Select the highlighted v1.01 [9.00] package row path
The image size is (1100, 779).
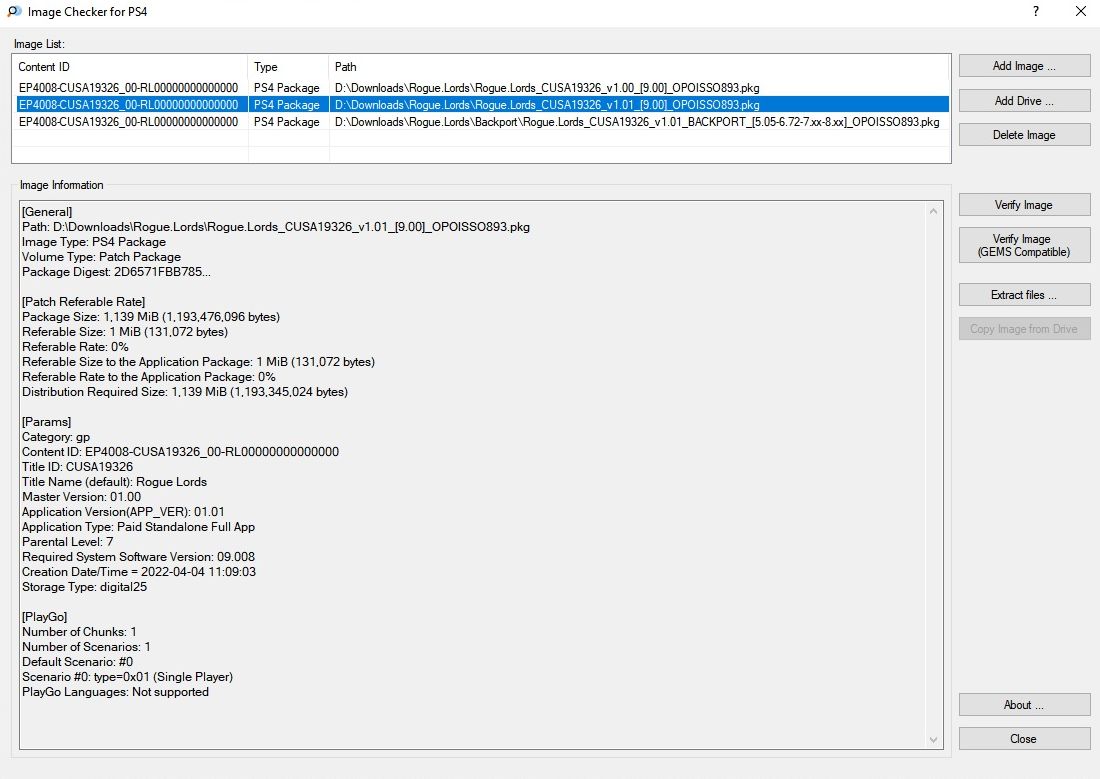pos(547,105)
